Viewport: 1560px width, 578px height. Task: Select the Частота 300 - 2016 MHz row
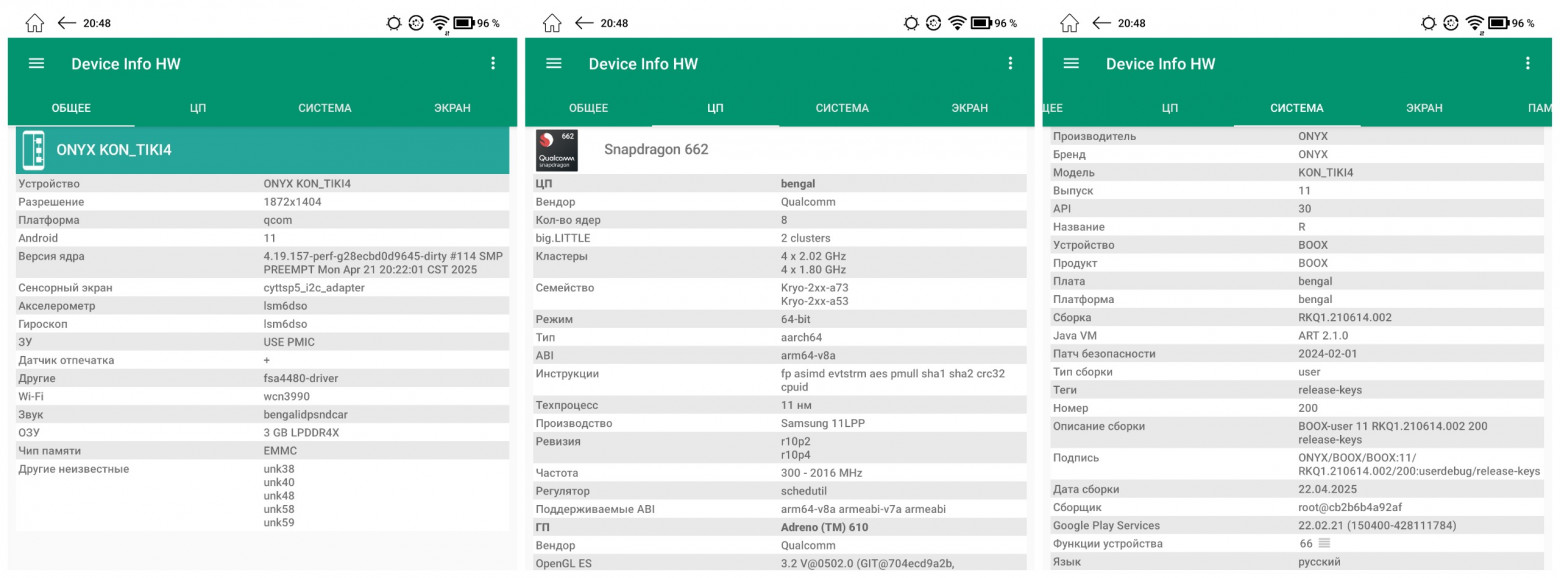coord(780,473)
